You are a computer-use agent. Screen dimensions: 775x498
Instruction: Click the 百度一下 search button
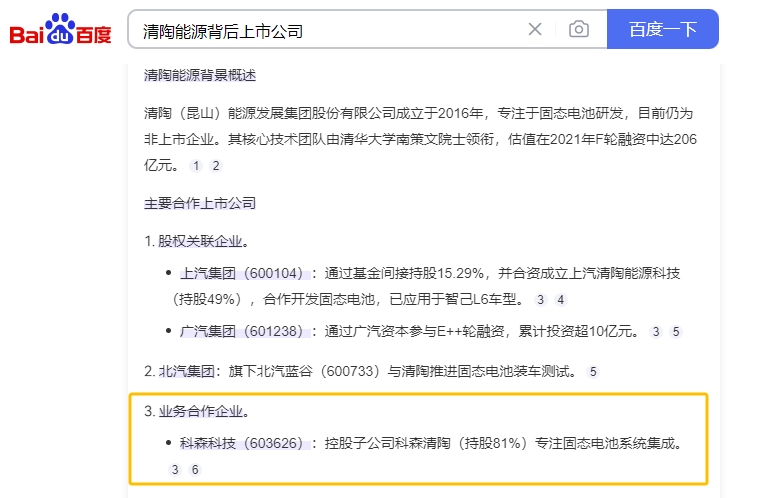(662, 29)
